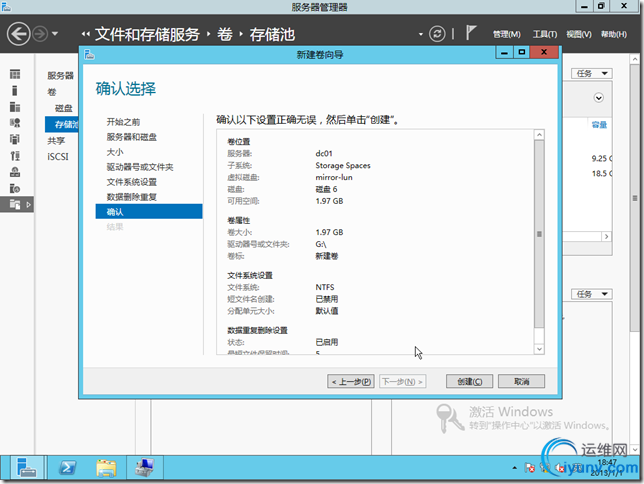Click the Storage Spaces subsystem value

(x=343, y=165)
